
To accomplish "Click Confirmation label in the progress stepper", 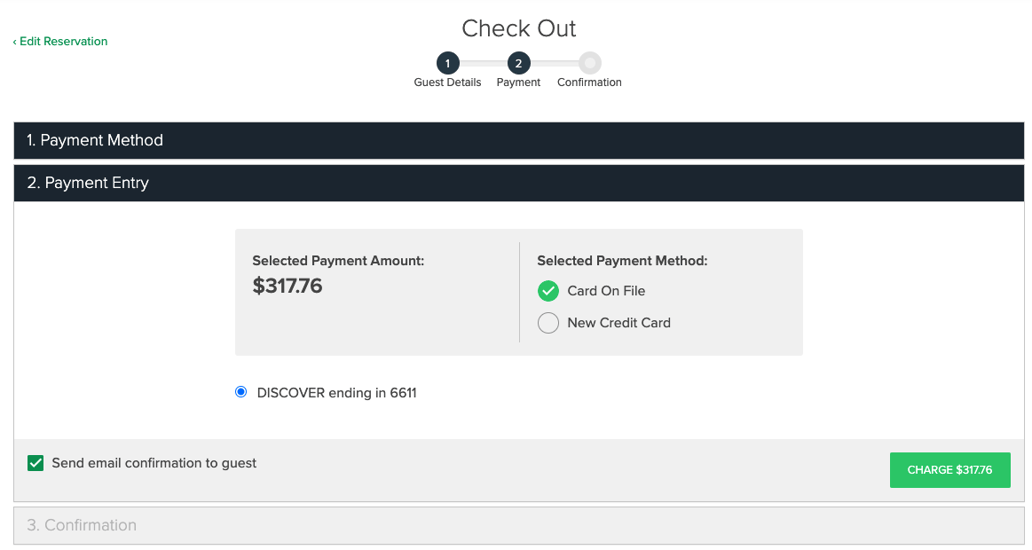I will pyautogui.click(x=589, y=83).
